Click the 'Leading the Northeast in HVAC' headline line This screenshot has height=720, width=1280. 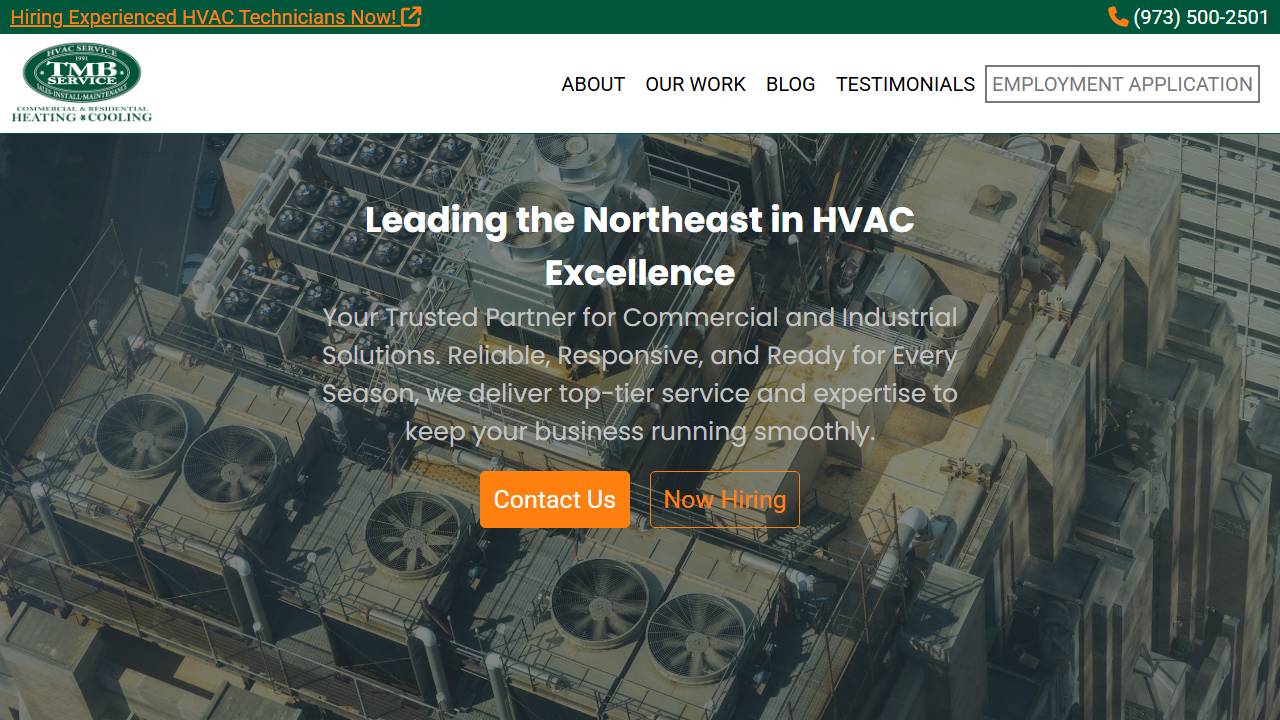click(639, 220)
